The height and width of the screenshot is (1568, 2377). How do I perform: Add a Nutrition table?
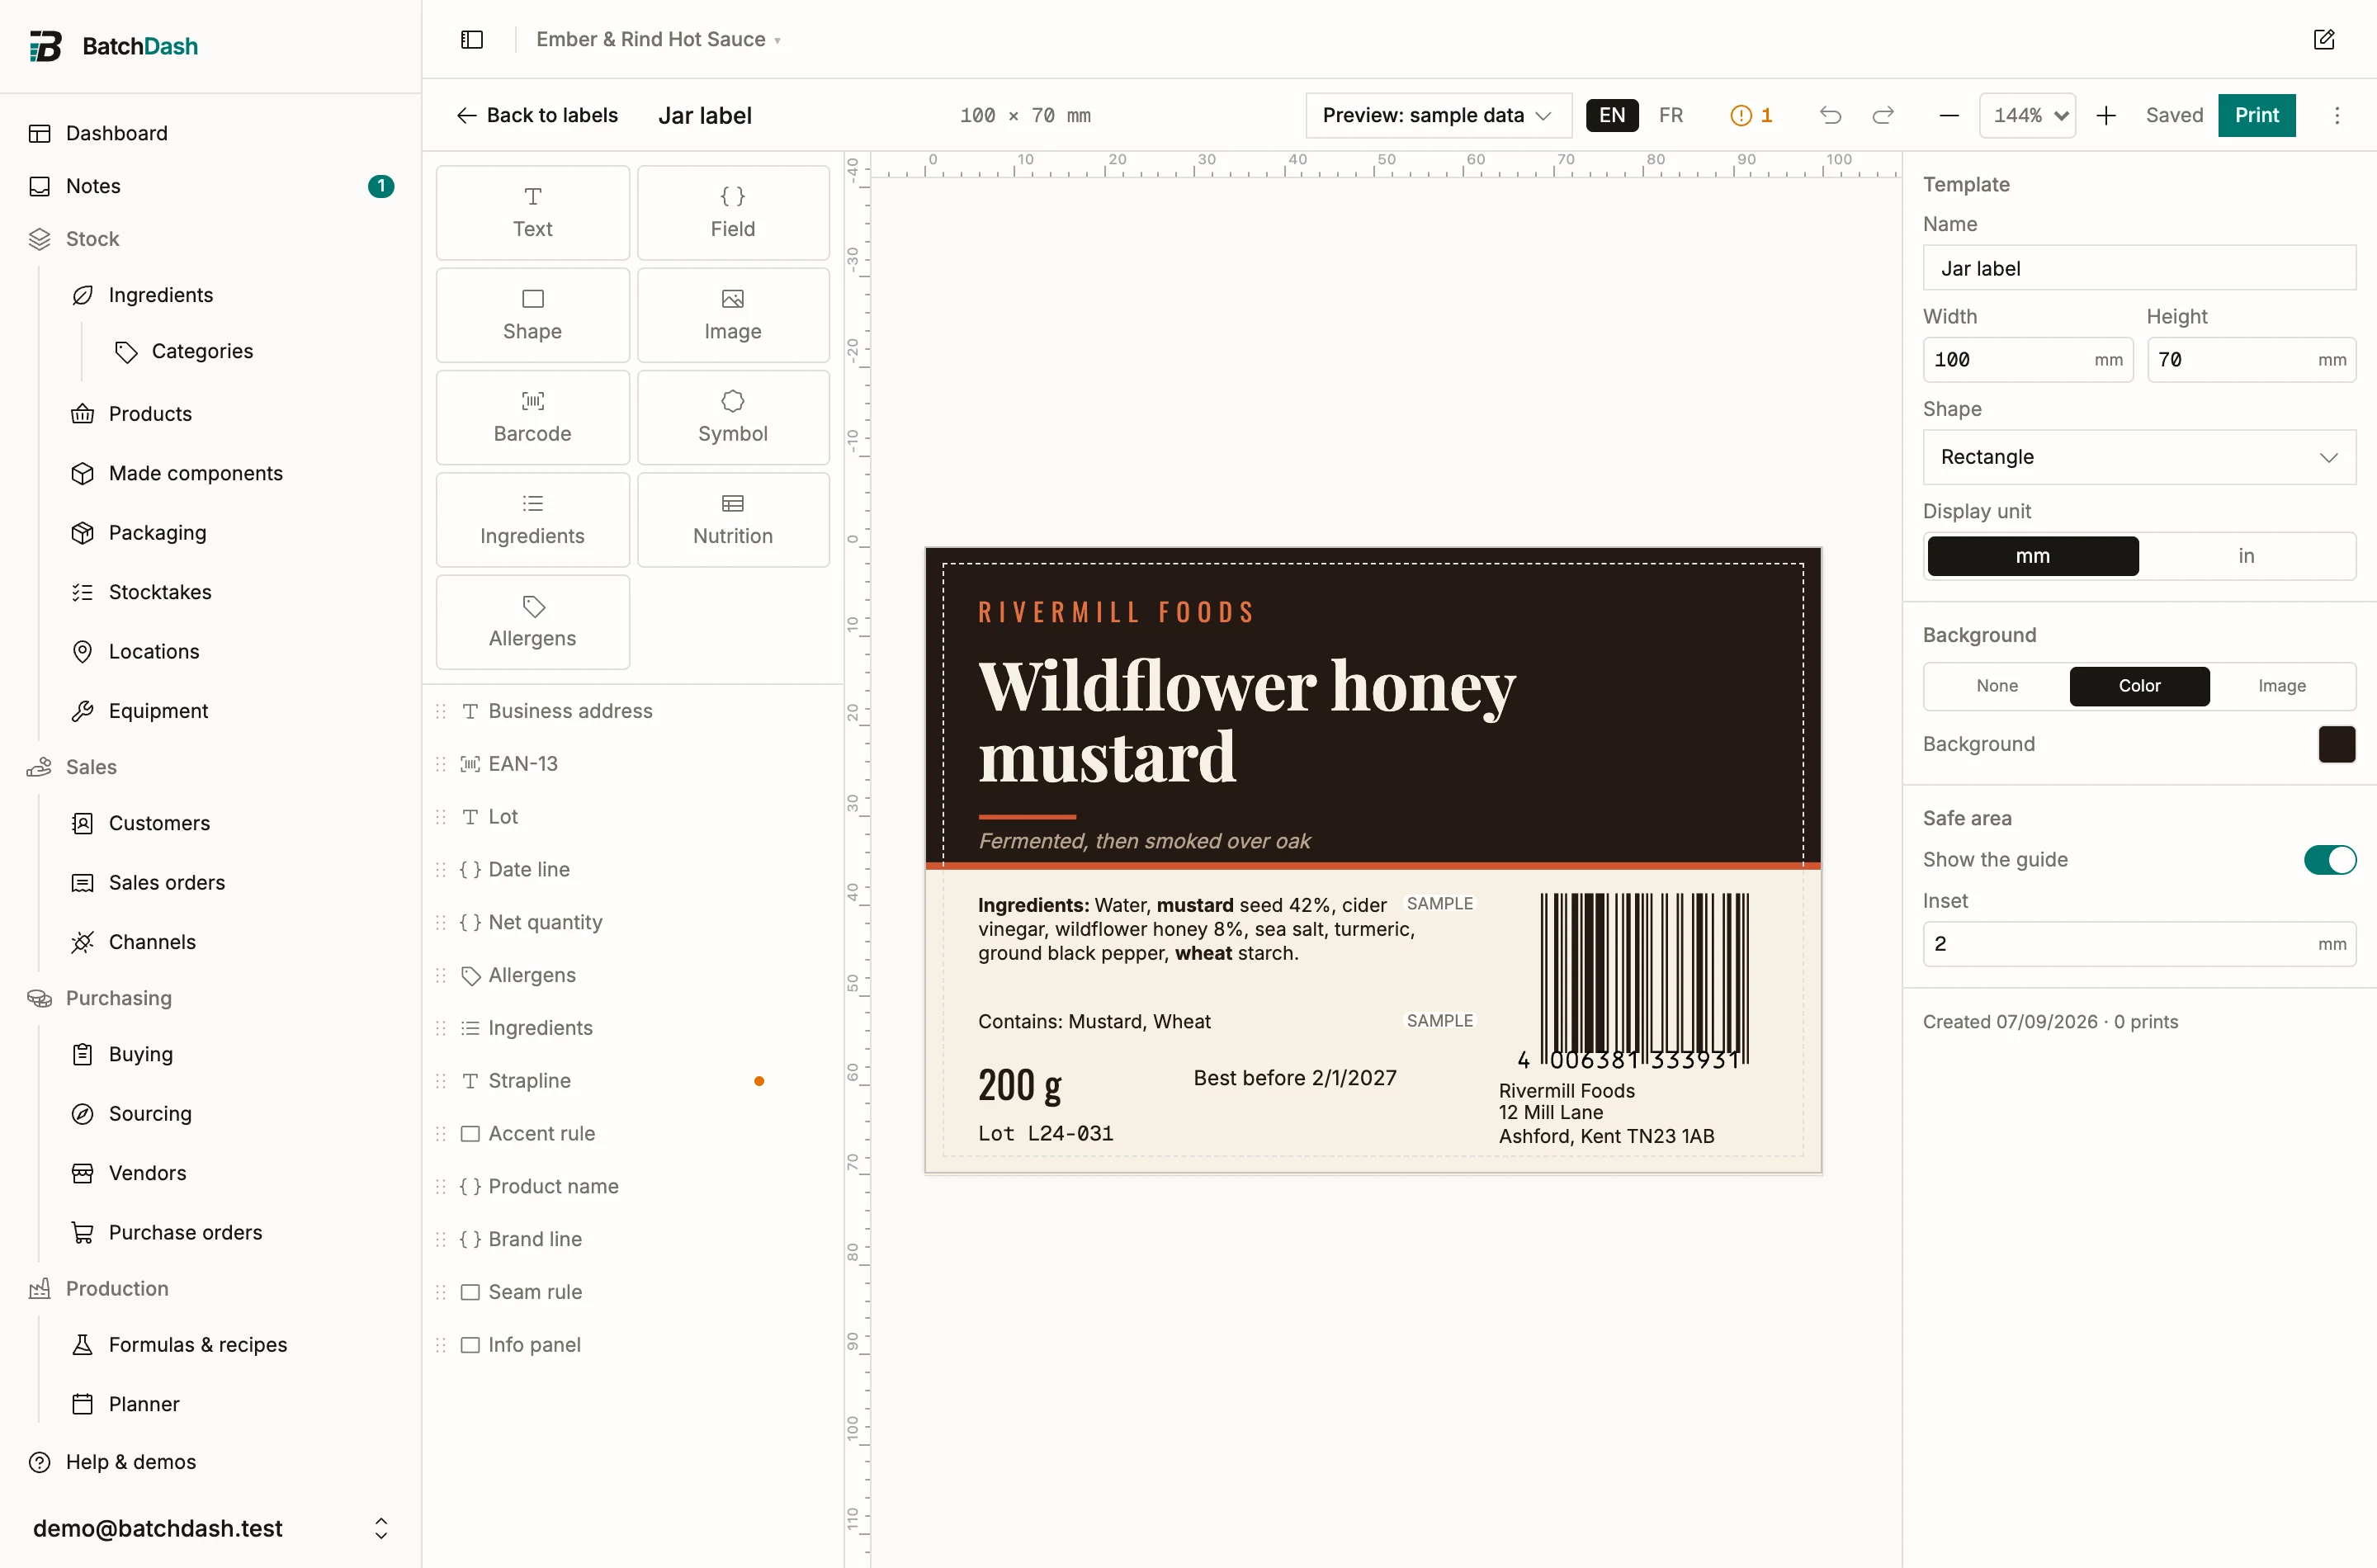(x=733, y=519)
